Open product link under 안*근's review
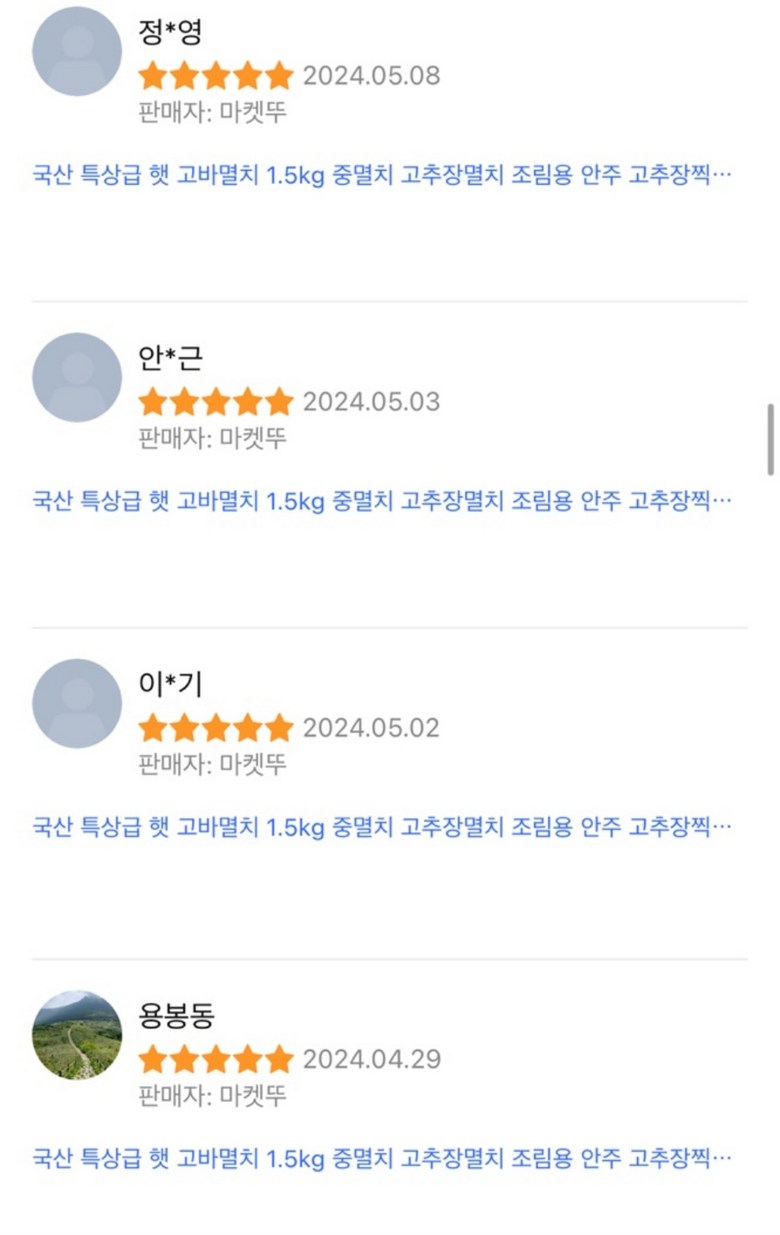This screenshot has height=1235, width=780. pos(382,501)
